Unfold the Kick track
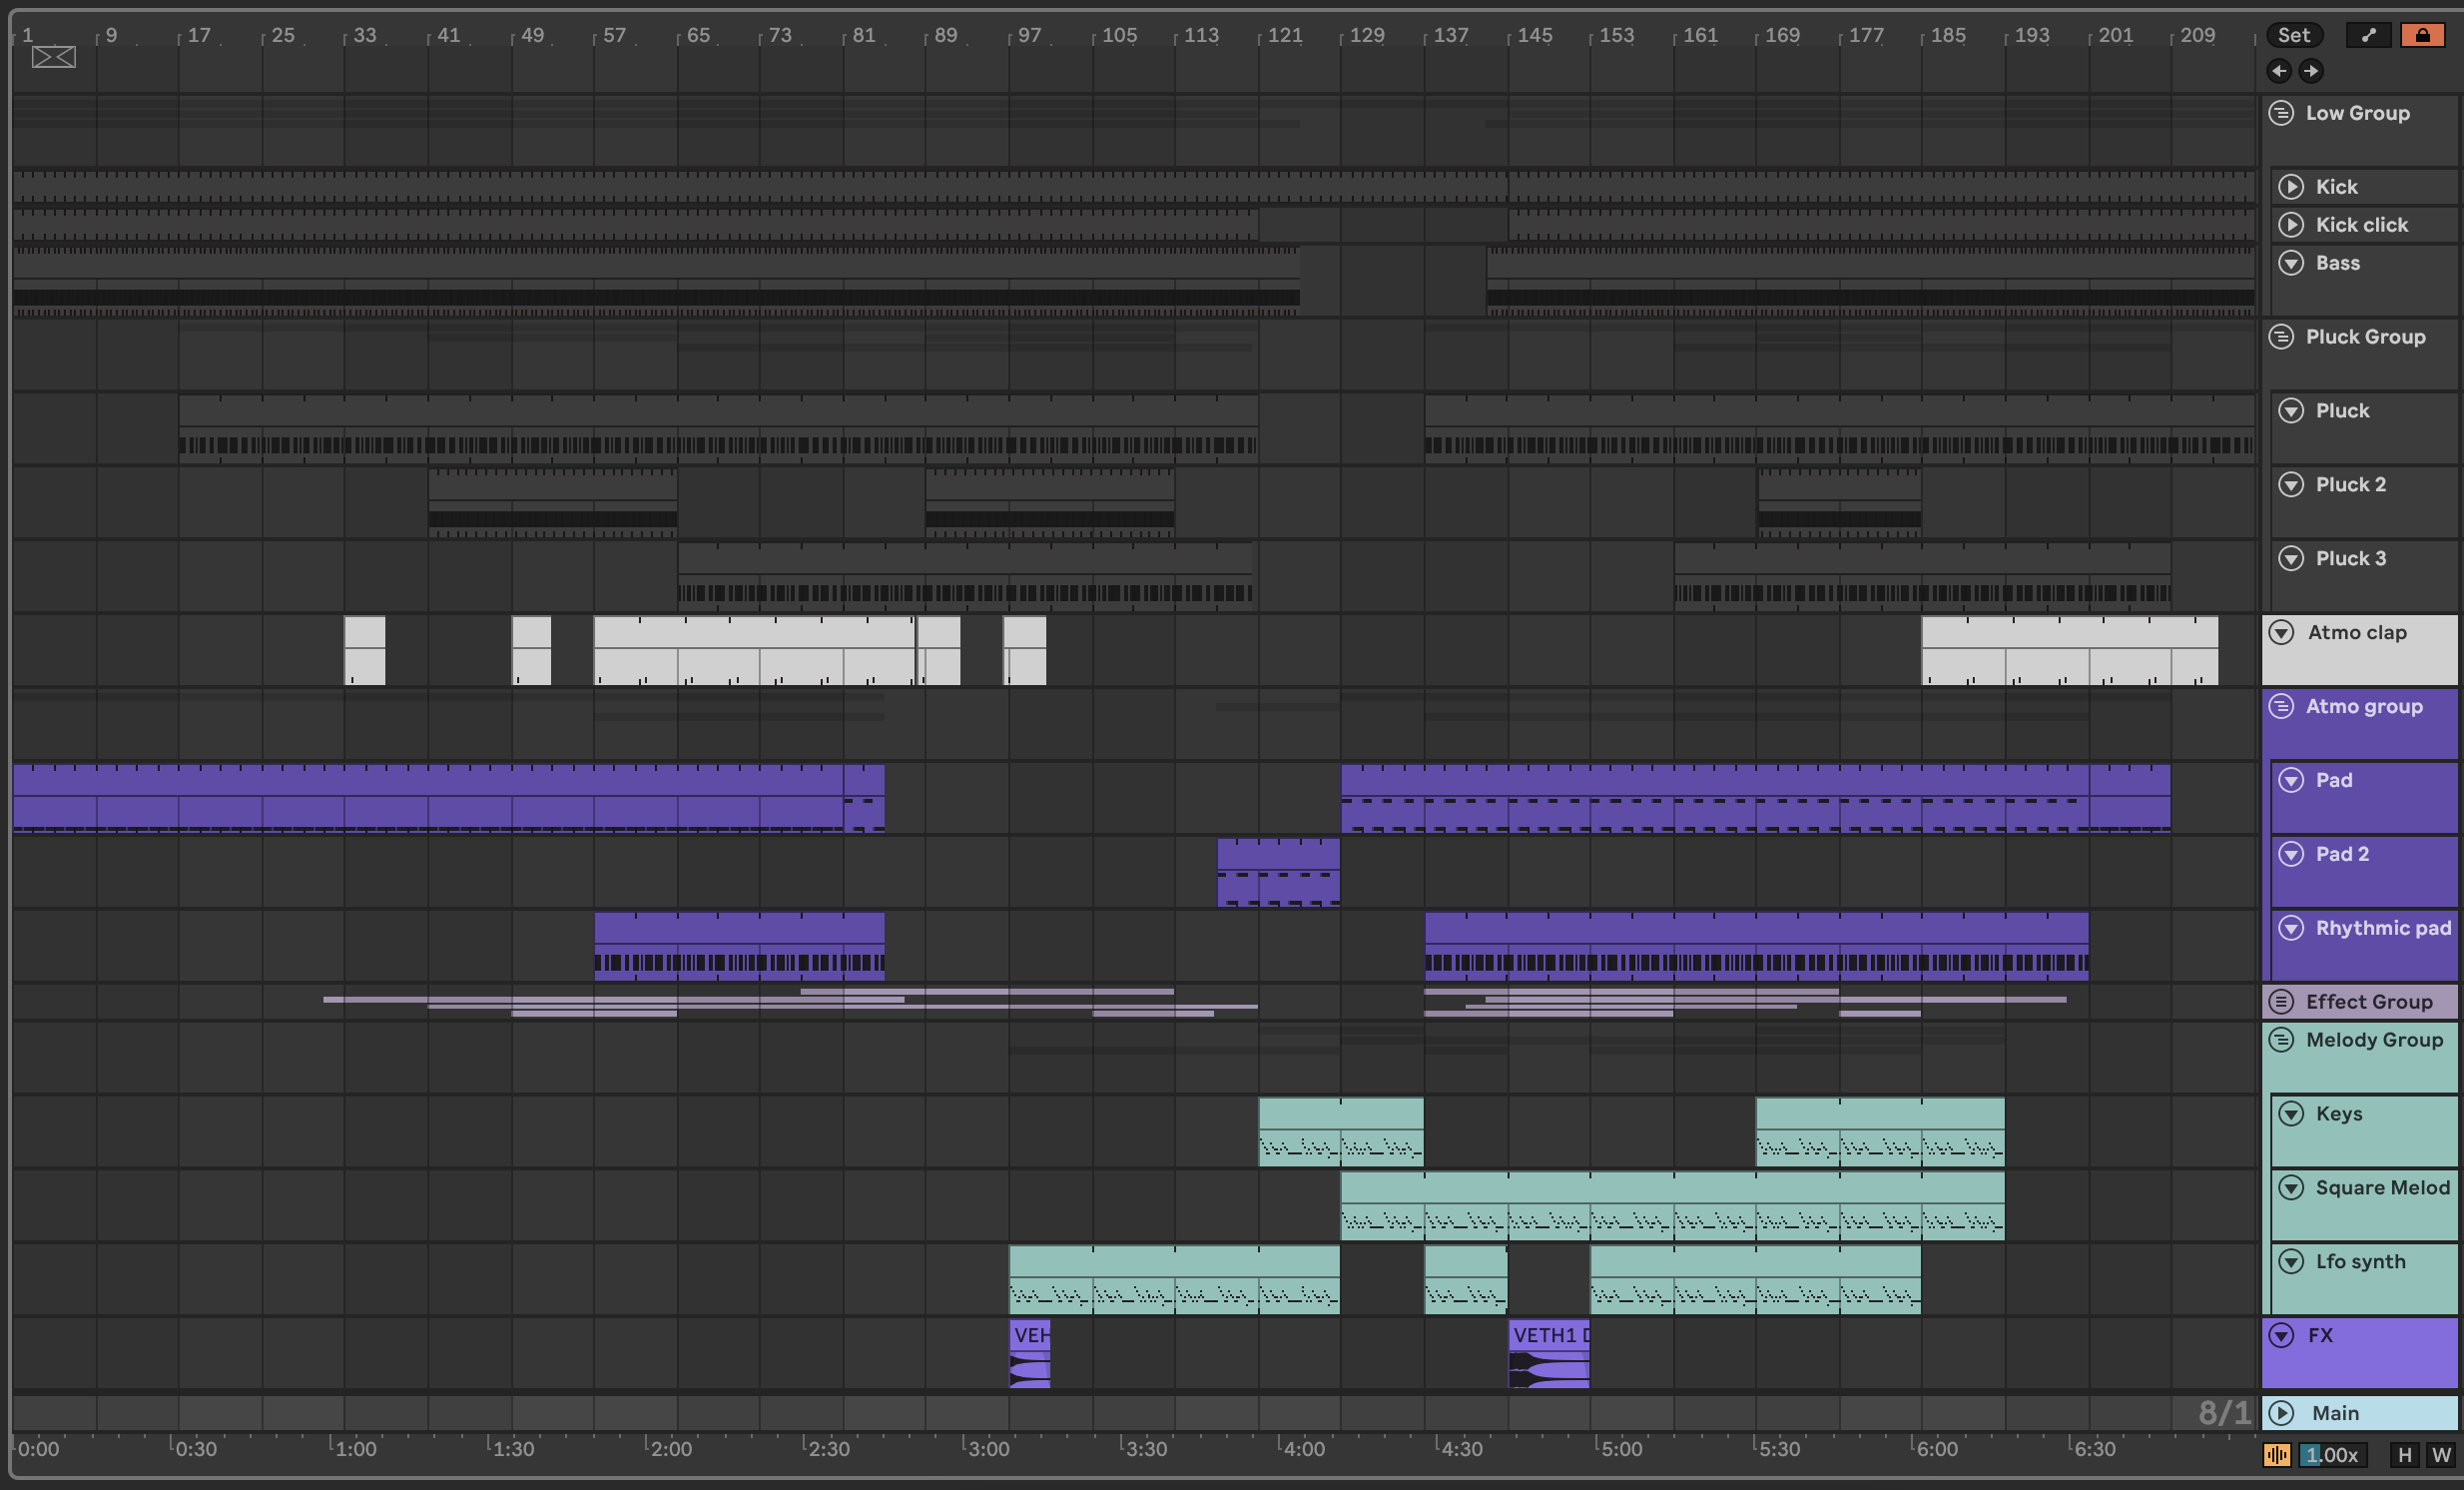 coord(2291,187)
